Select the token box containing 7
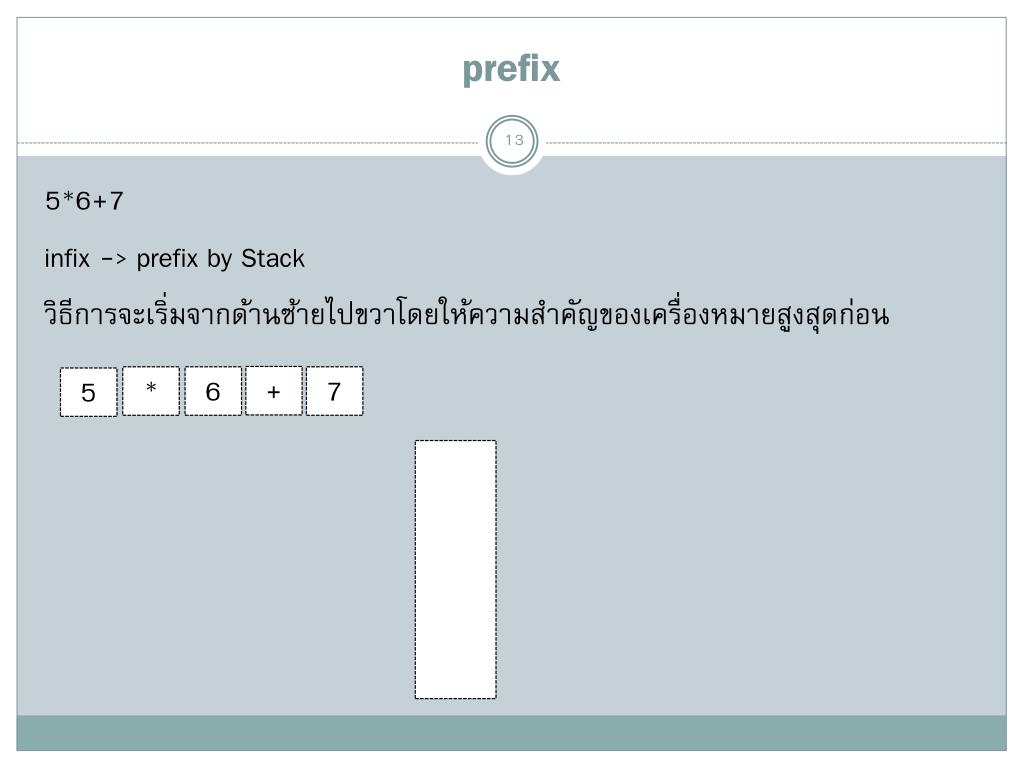 (334, 391)
